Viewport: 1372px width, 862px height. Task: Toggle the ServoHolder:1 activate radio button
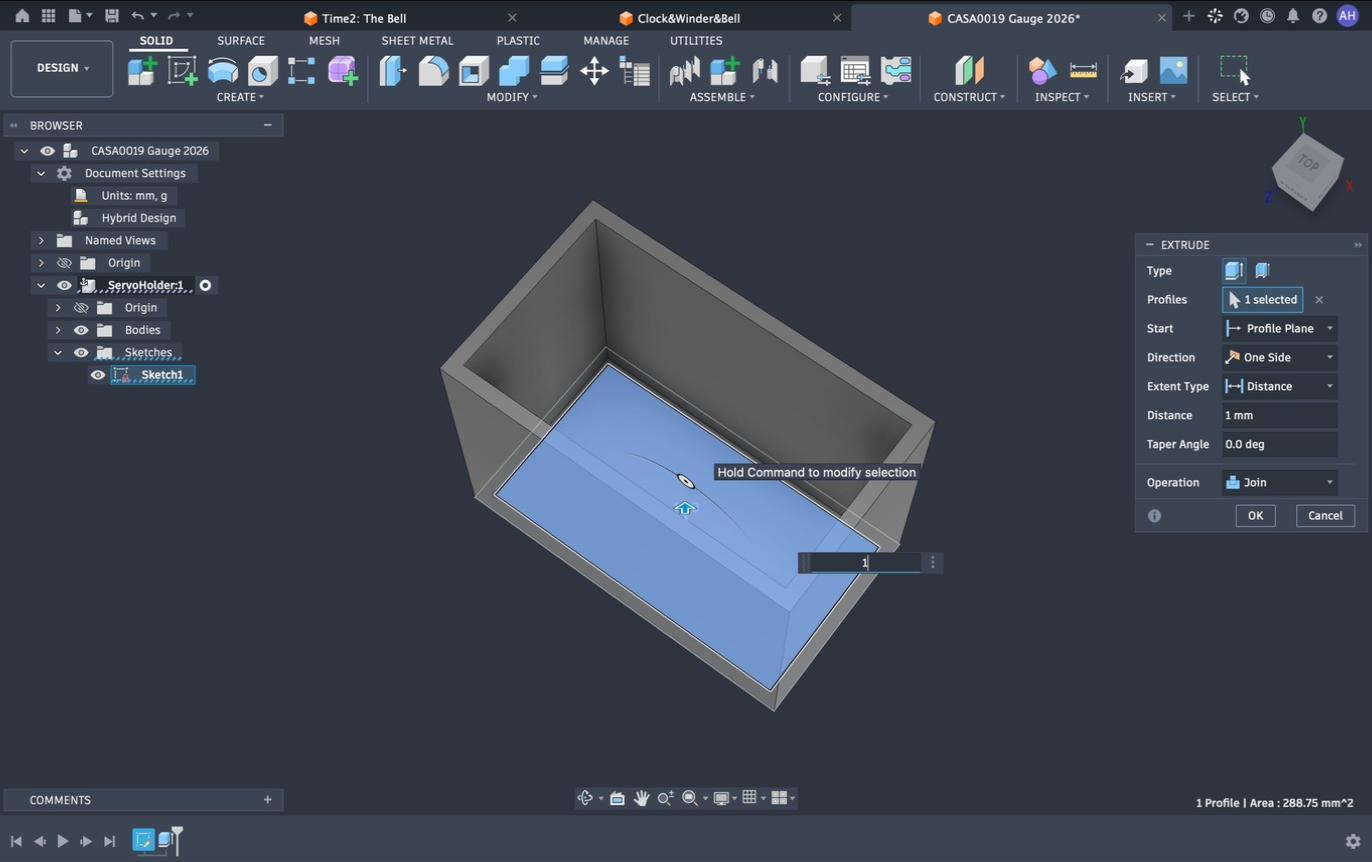click(205, 286)
